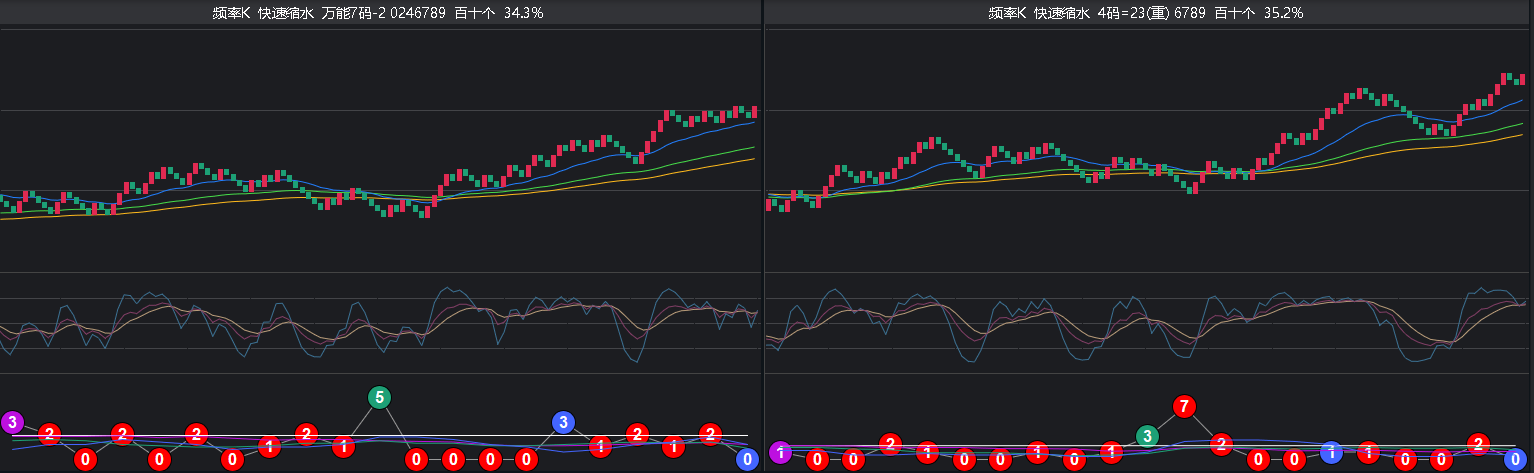Click the blue 3 marker in left panel
The image size is (1534, 473).
coord(563,422)
